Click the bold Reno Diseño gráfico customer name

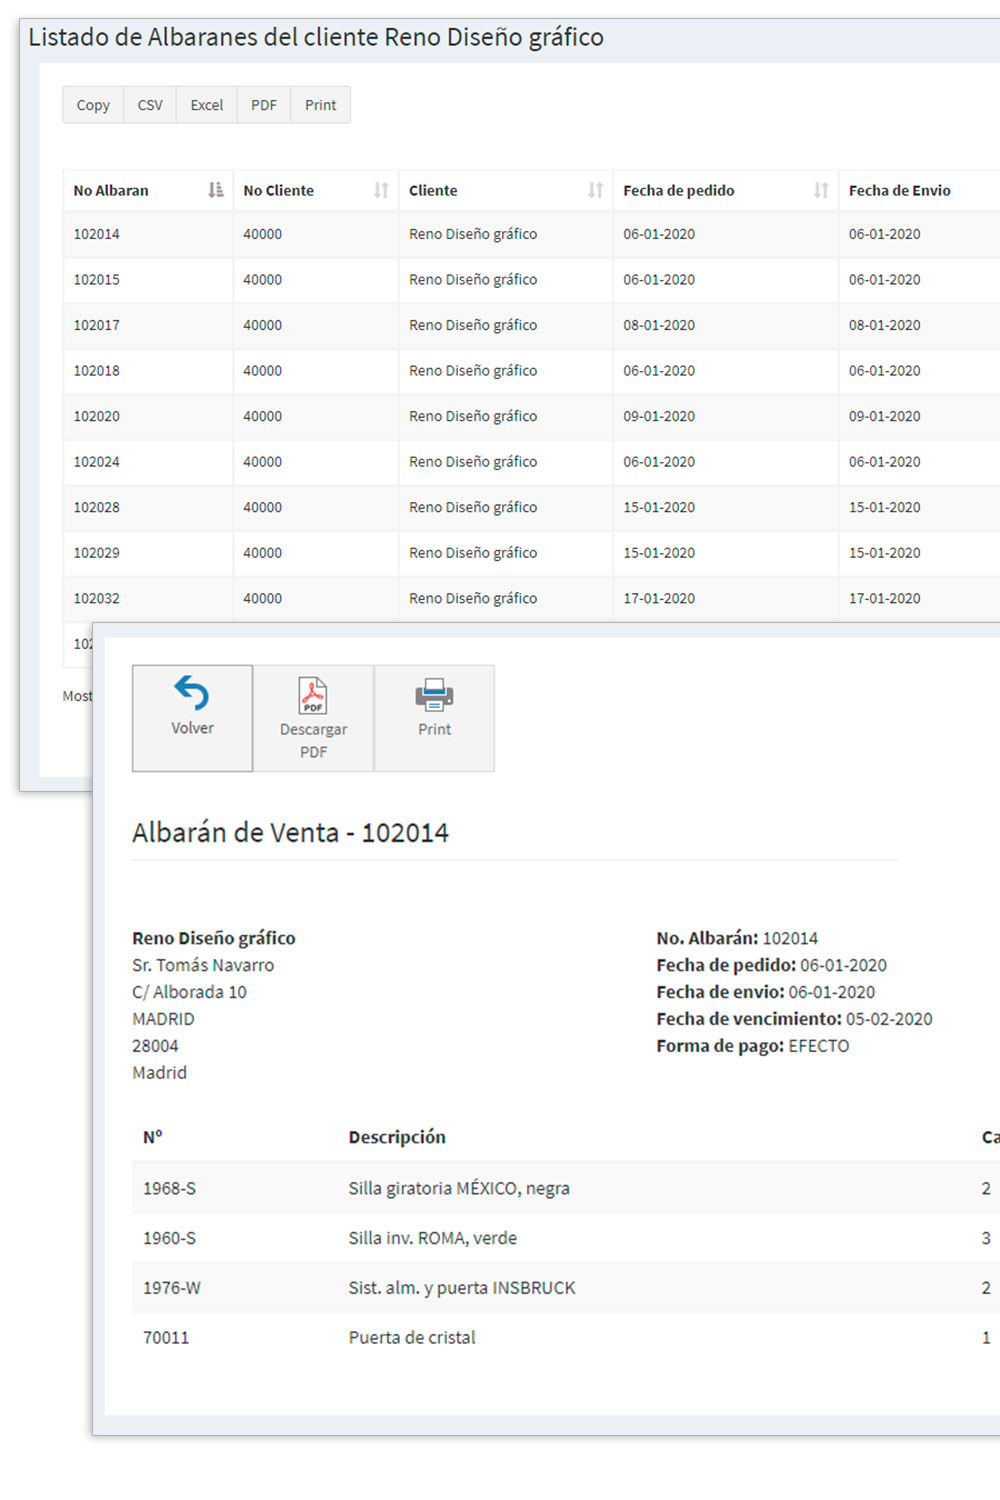click(214, 938)
